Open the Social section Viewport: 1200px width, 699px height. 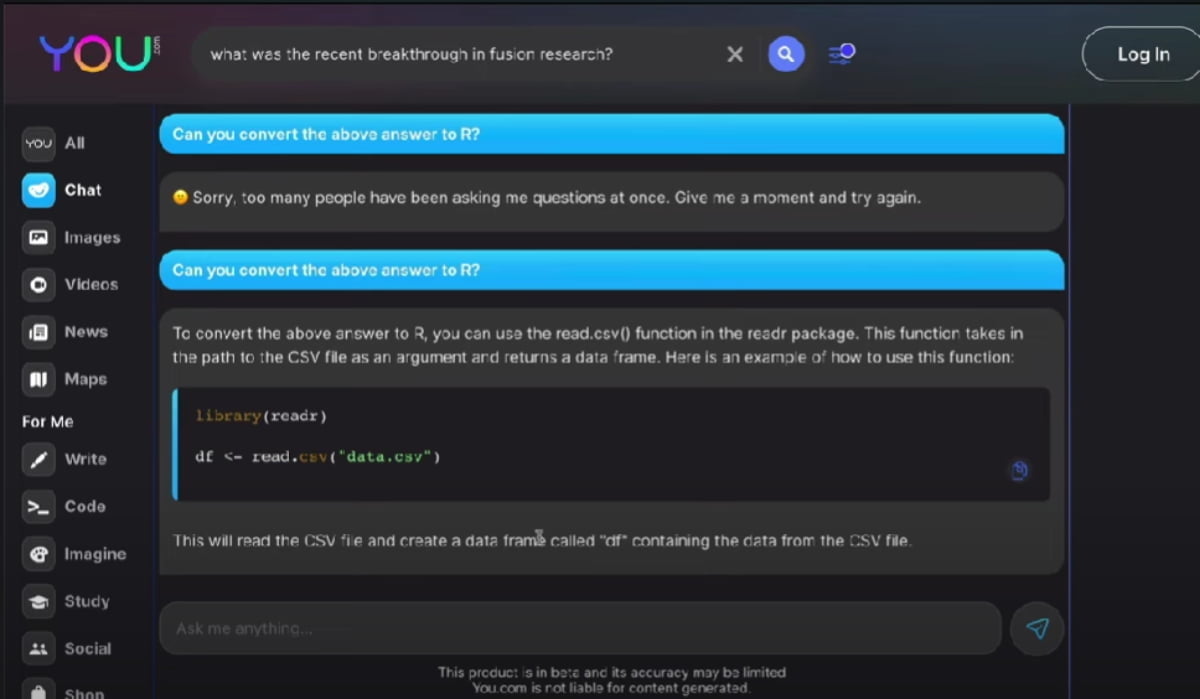coord(39,649)
